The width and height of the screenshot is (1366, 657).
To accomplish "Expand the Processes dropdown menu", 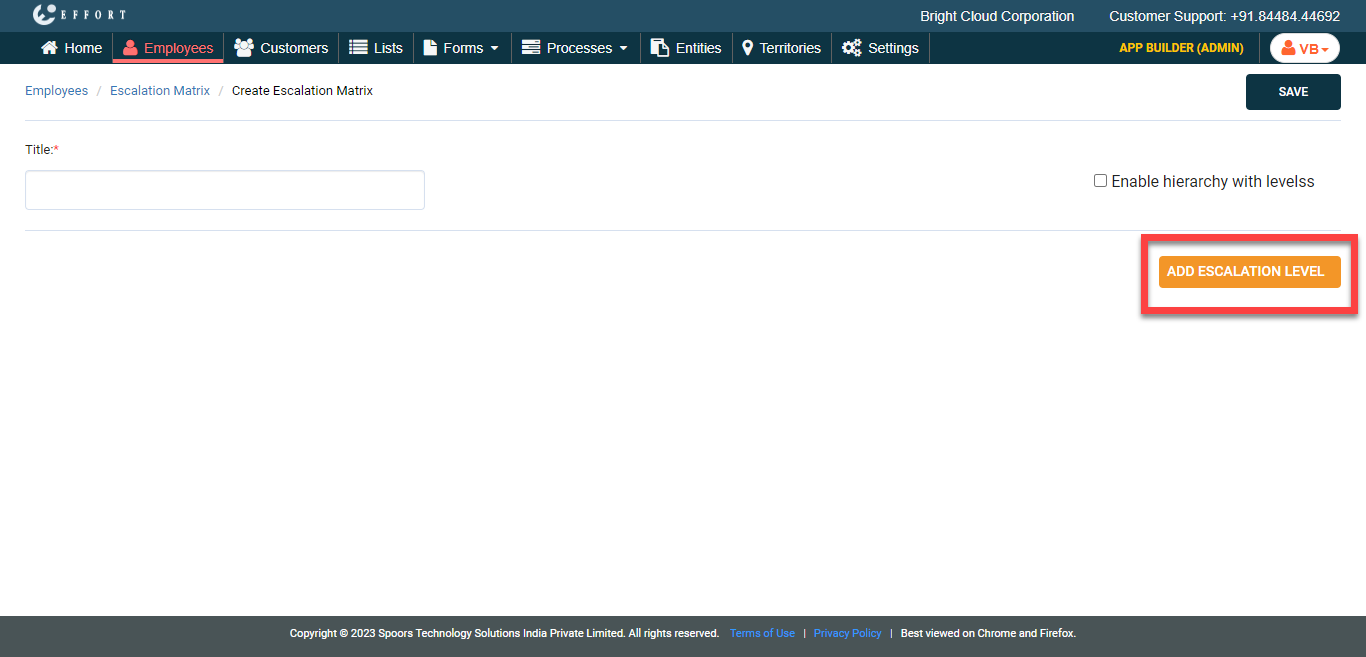I will 576,48.
